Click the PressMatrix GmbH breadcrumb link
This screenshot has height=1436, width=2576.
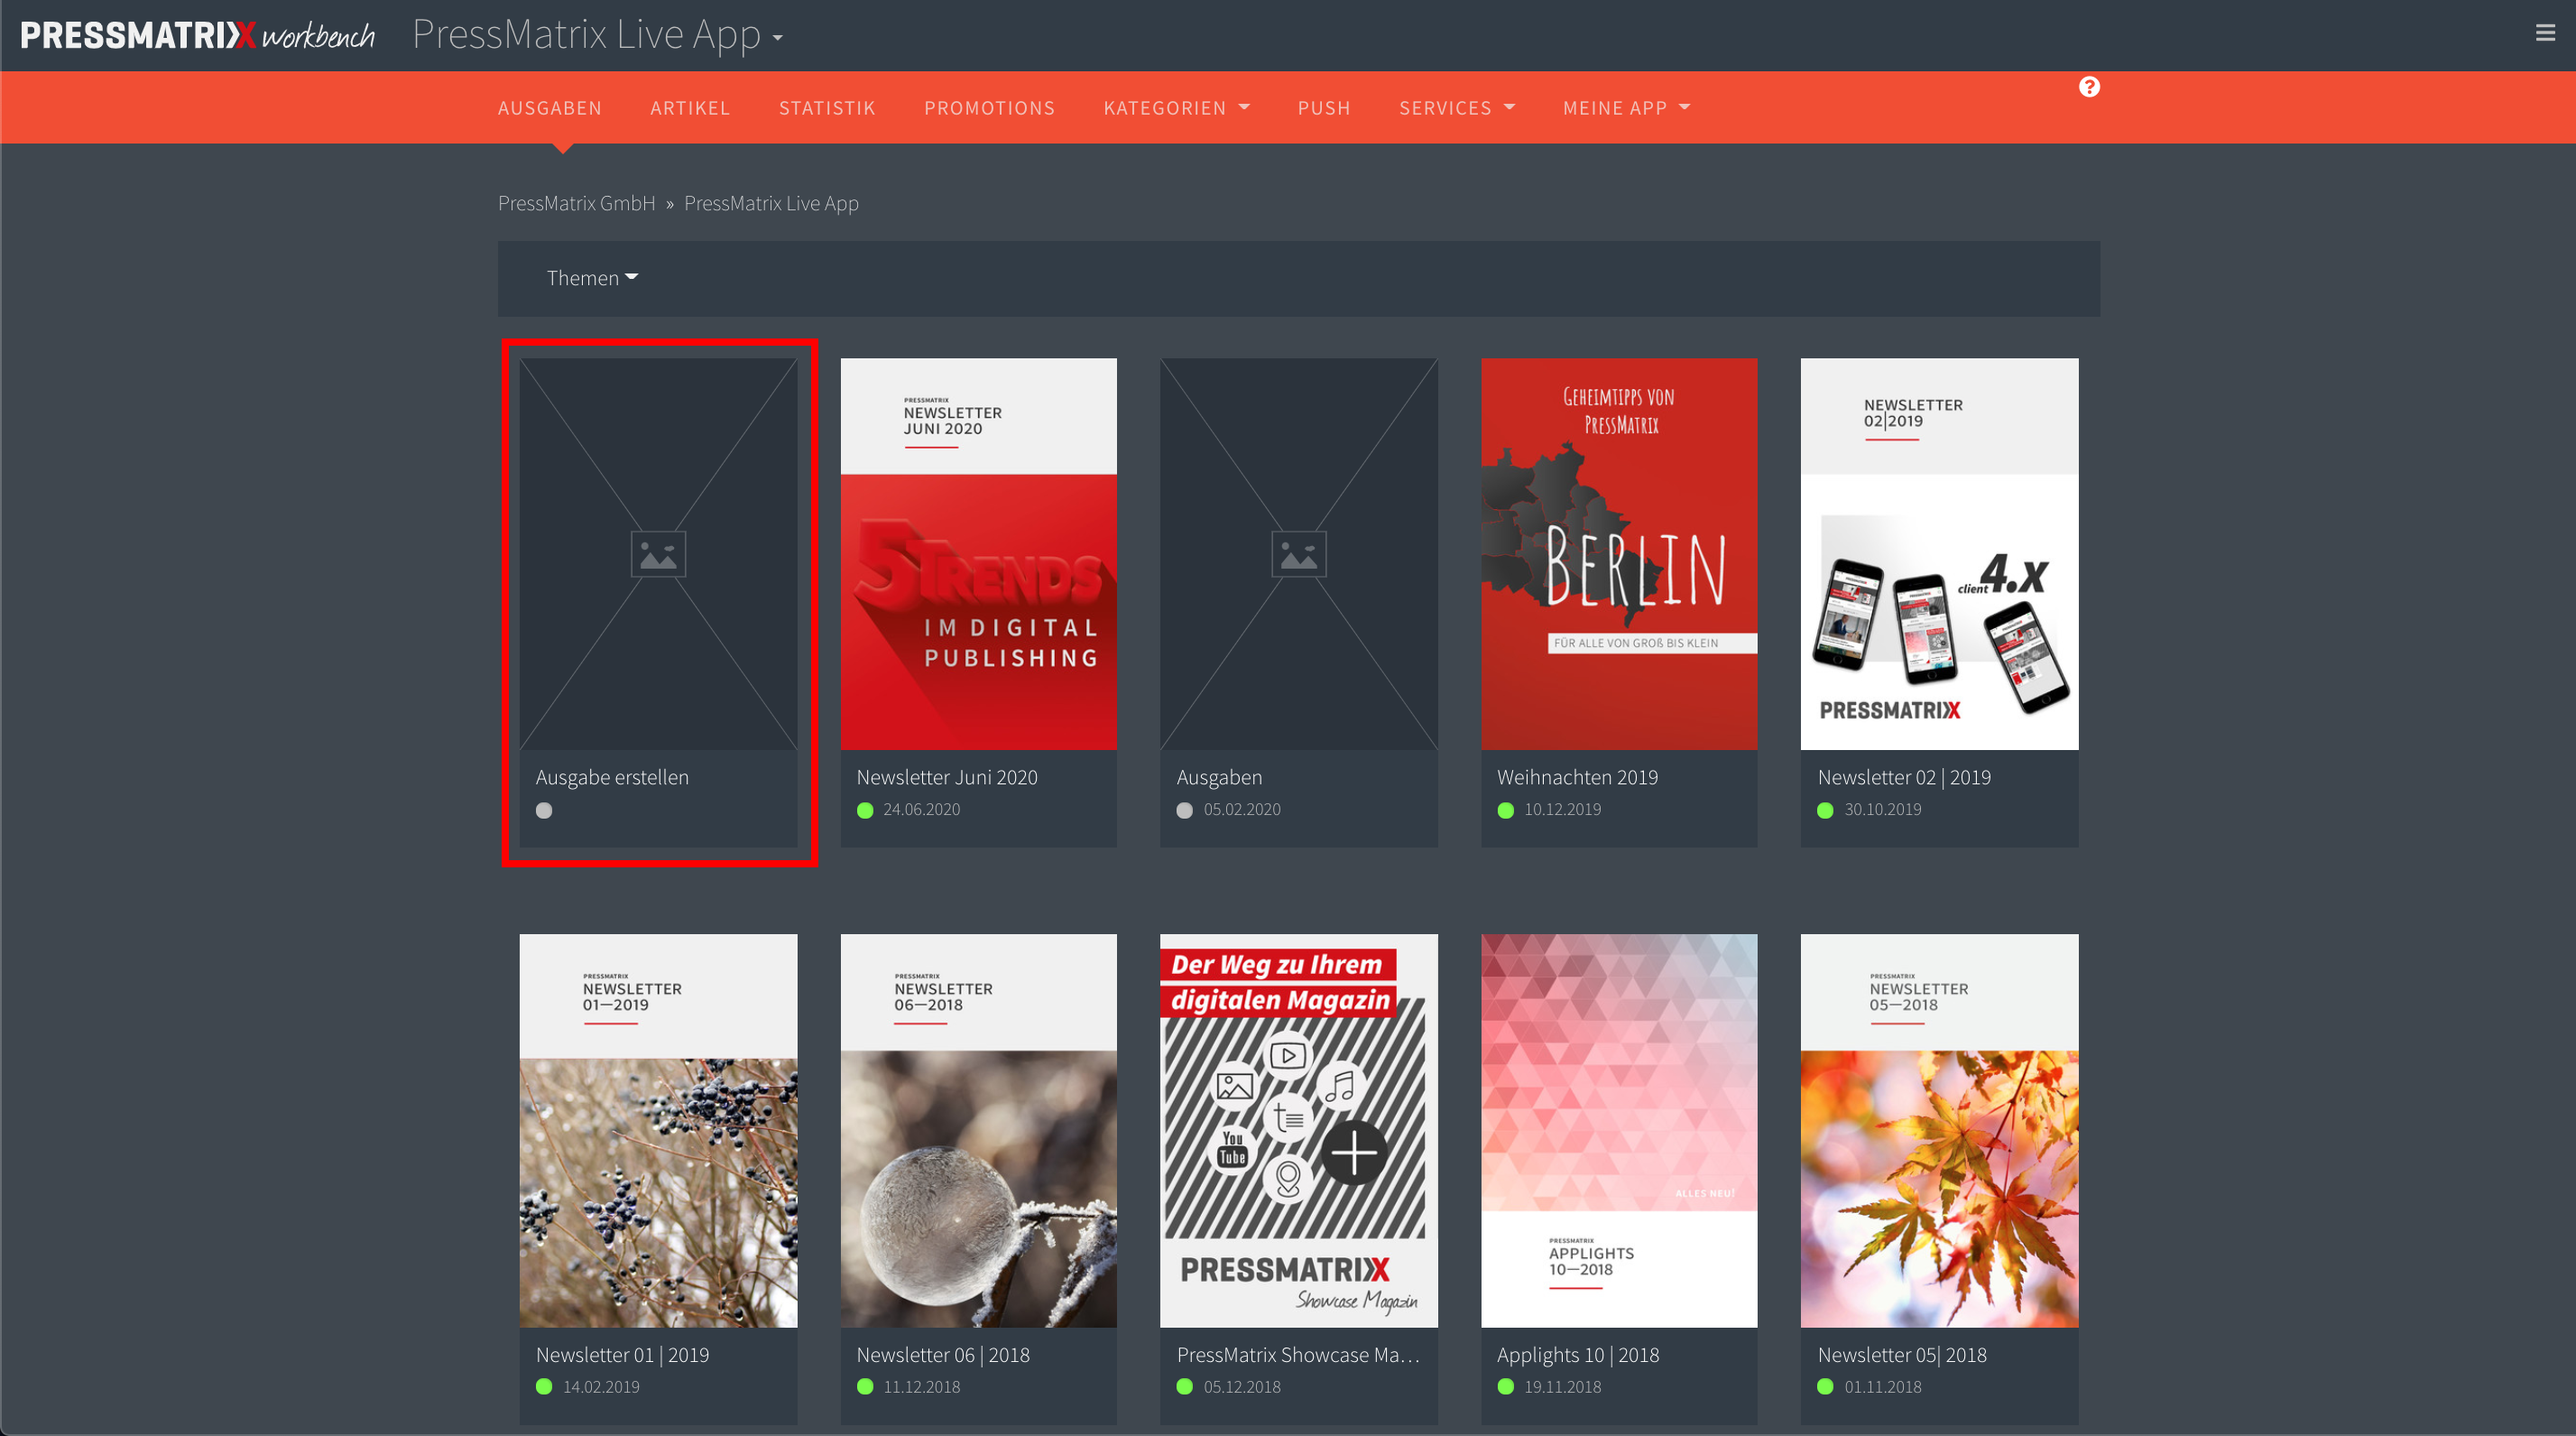tap(577, 203)
